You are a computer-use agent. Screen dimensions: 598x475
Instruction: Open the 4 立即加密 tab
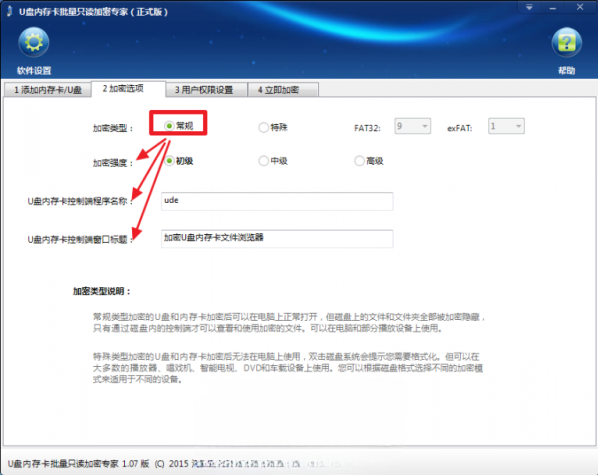click(x=283, y=90)
